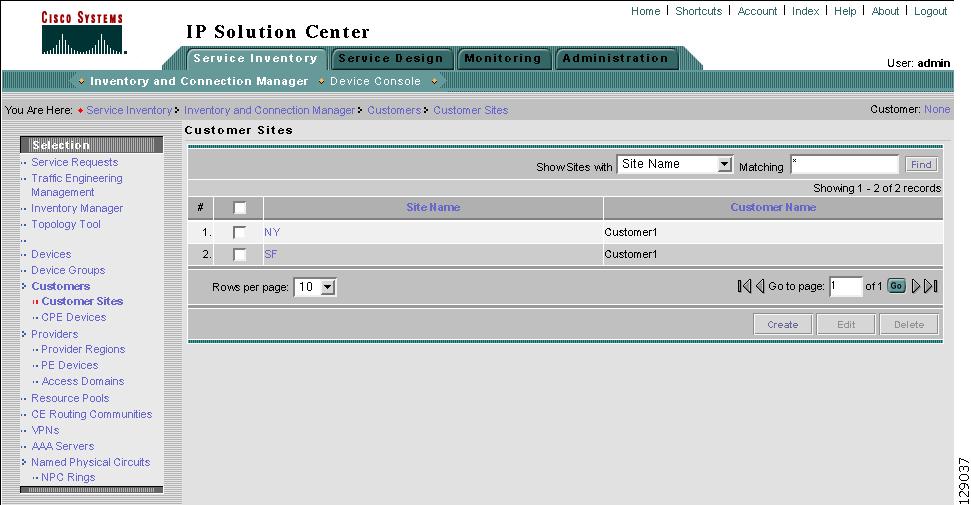The image size is (971, 505).
Task: Click Customer Sites breadcrumb link
Action: [x=471, y=110]
